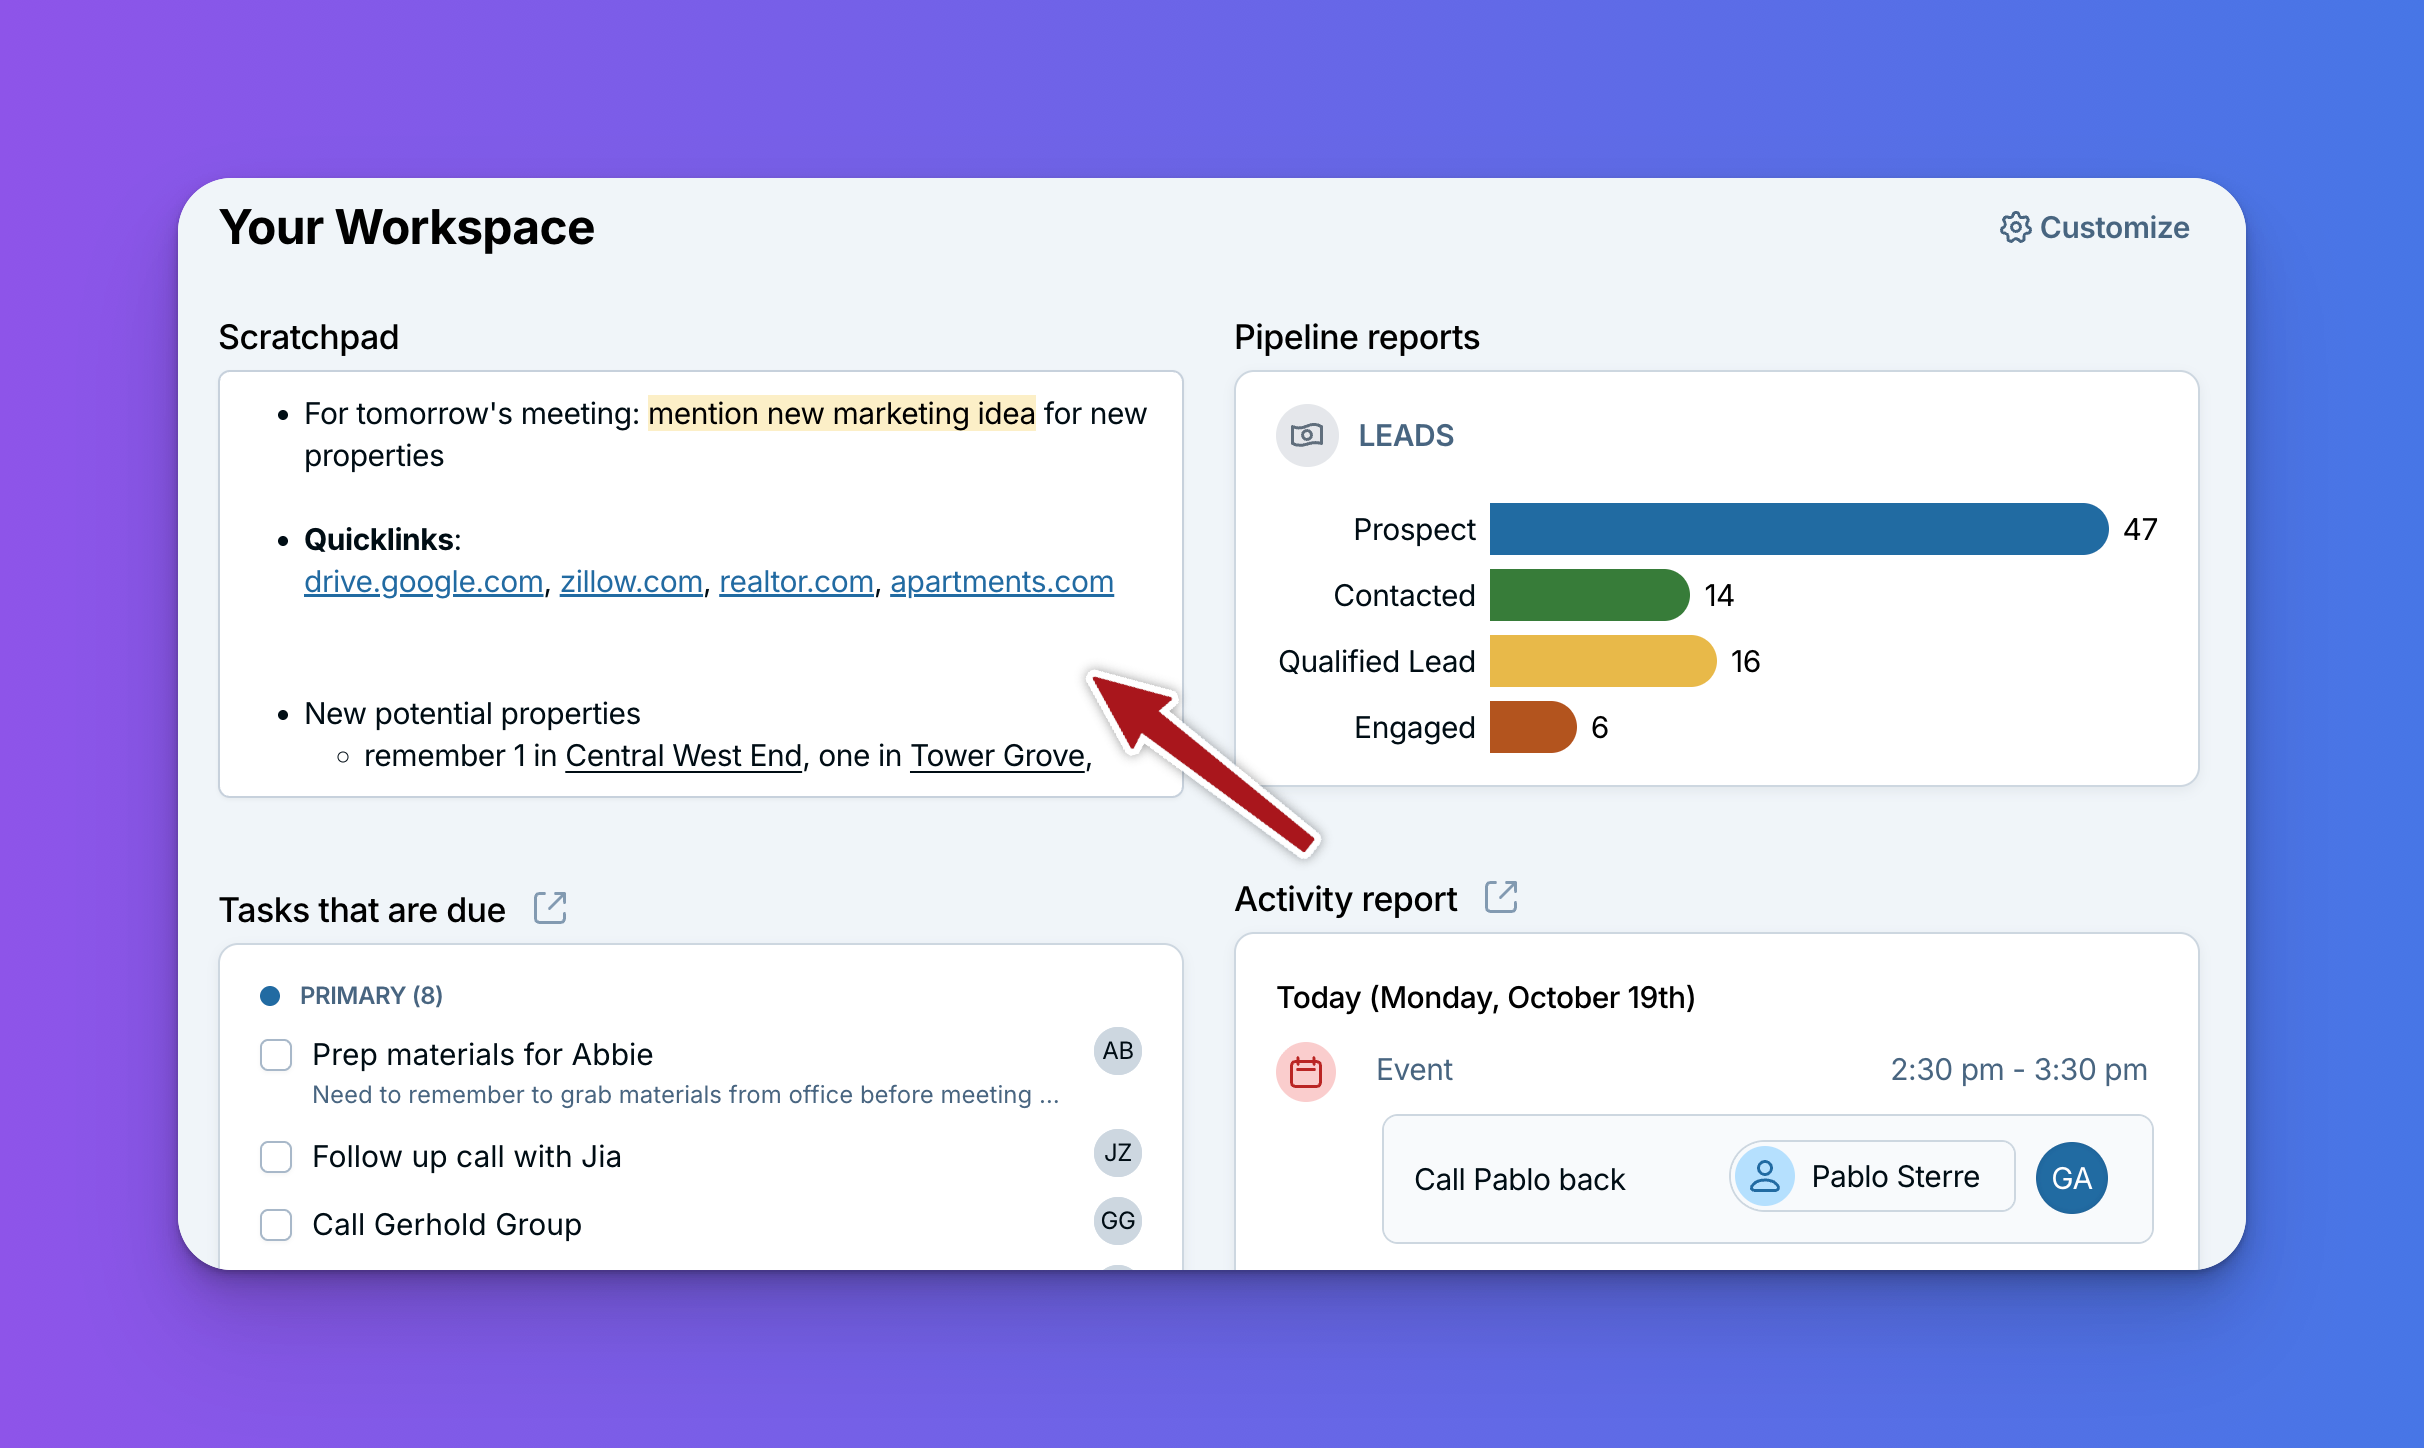The height and width of the screenshot is (1448, 2424).
Task: Open the zillow.com quicklink
Action: (631, 581)
